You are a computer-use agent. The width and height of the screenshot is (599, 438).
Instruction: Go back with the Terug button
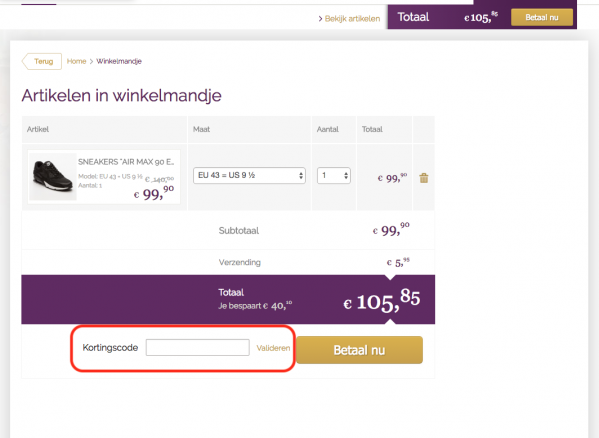tap(42, 61)
